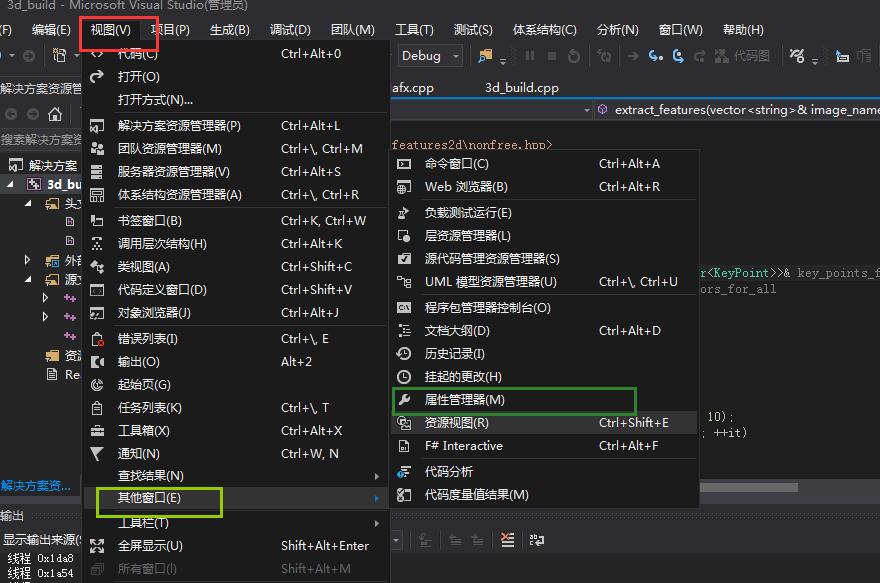
Task: Click the 服务器资源管理器 menu icon
Action: (x=97, y=172)
